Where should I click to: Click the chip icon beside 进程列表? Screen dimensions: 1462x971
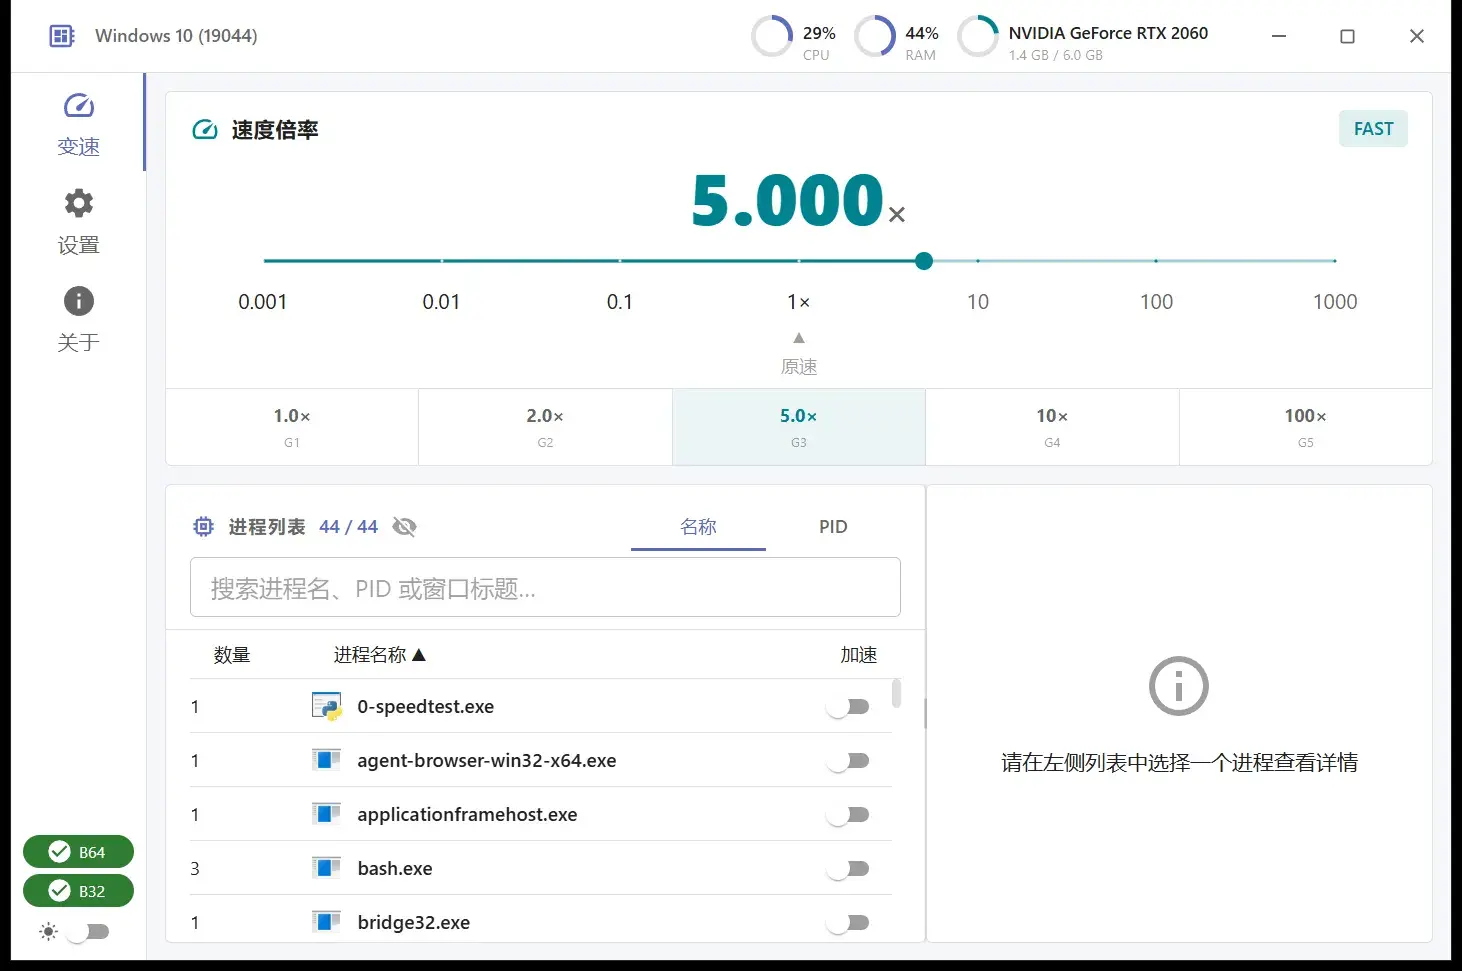203,527
